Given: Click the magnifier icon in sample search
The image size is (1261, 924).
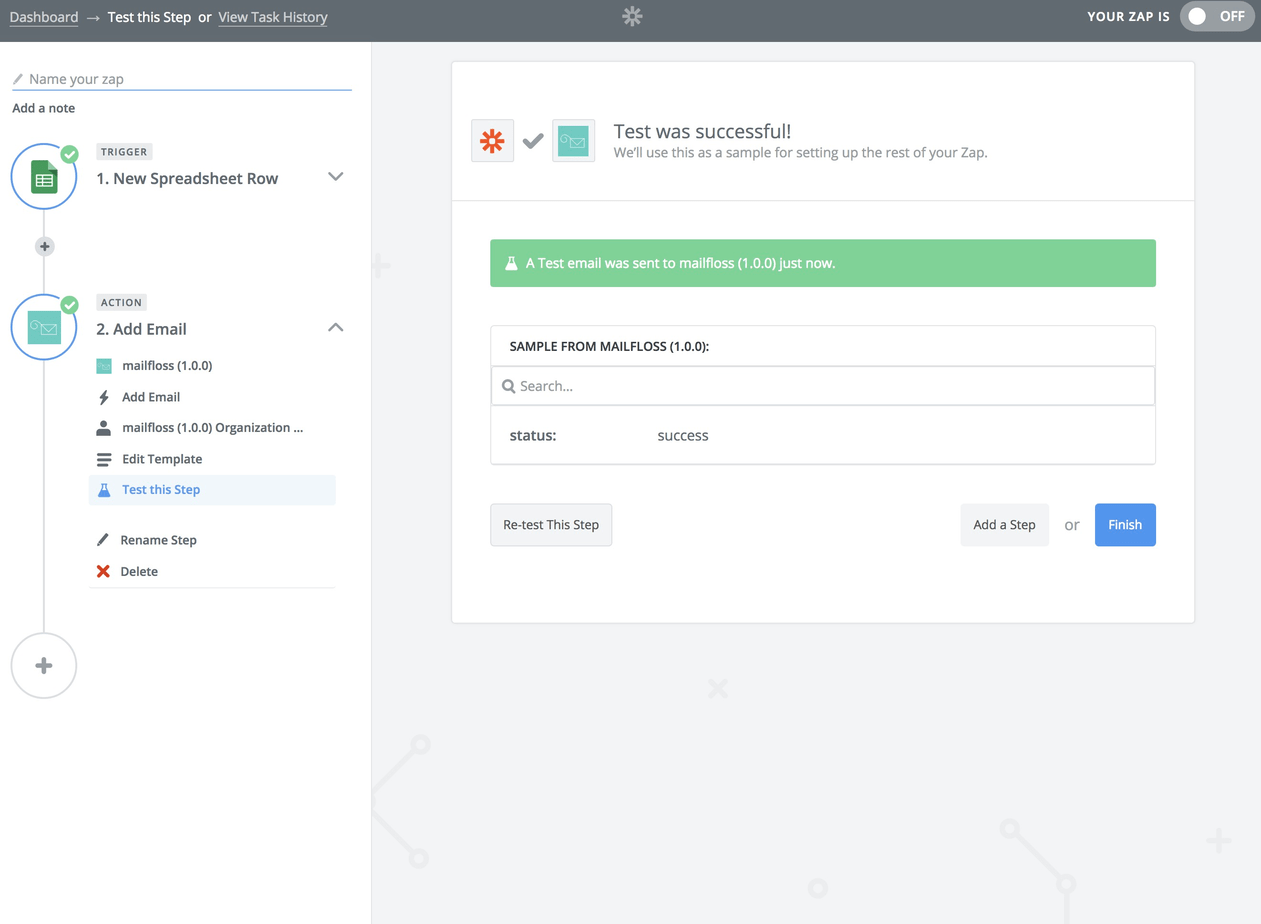Looking at the screenshot, I should [508, 386].
